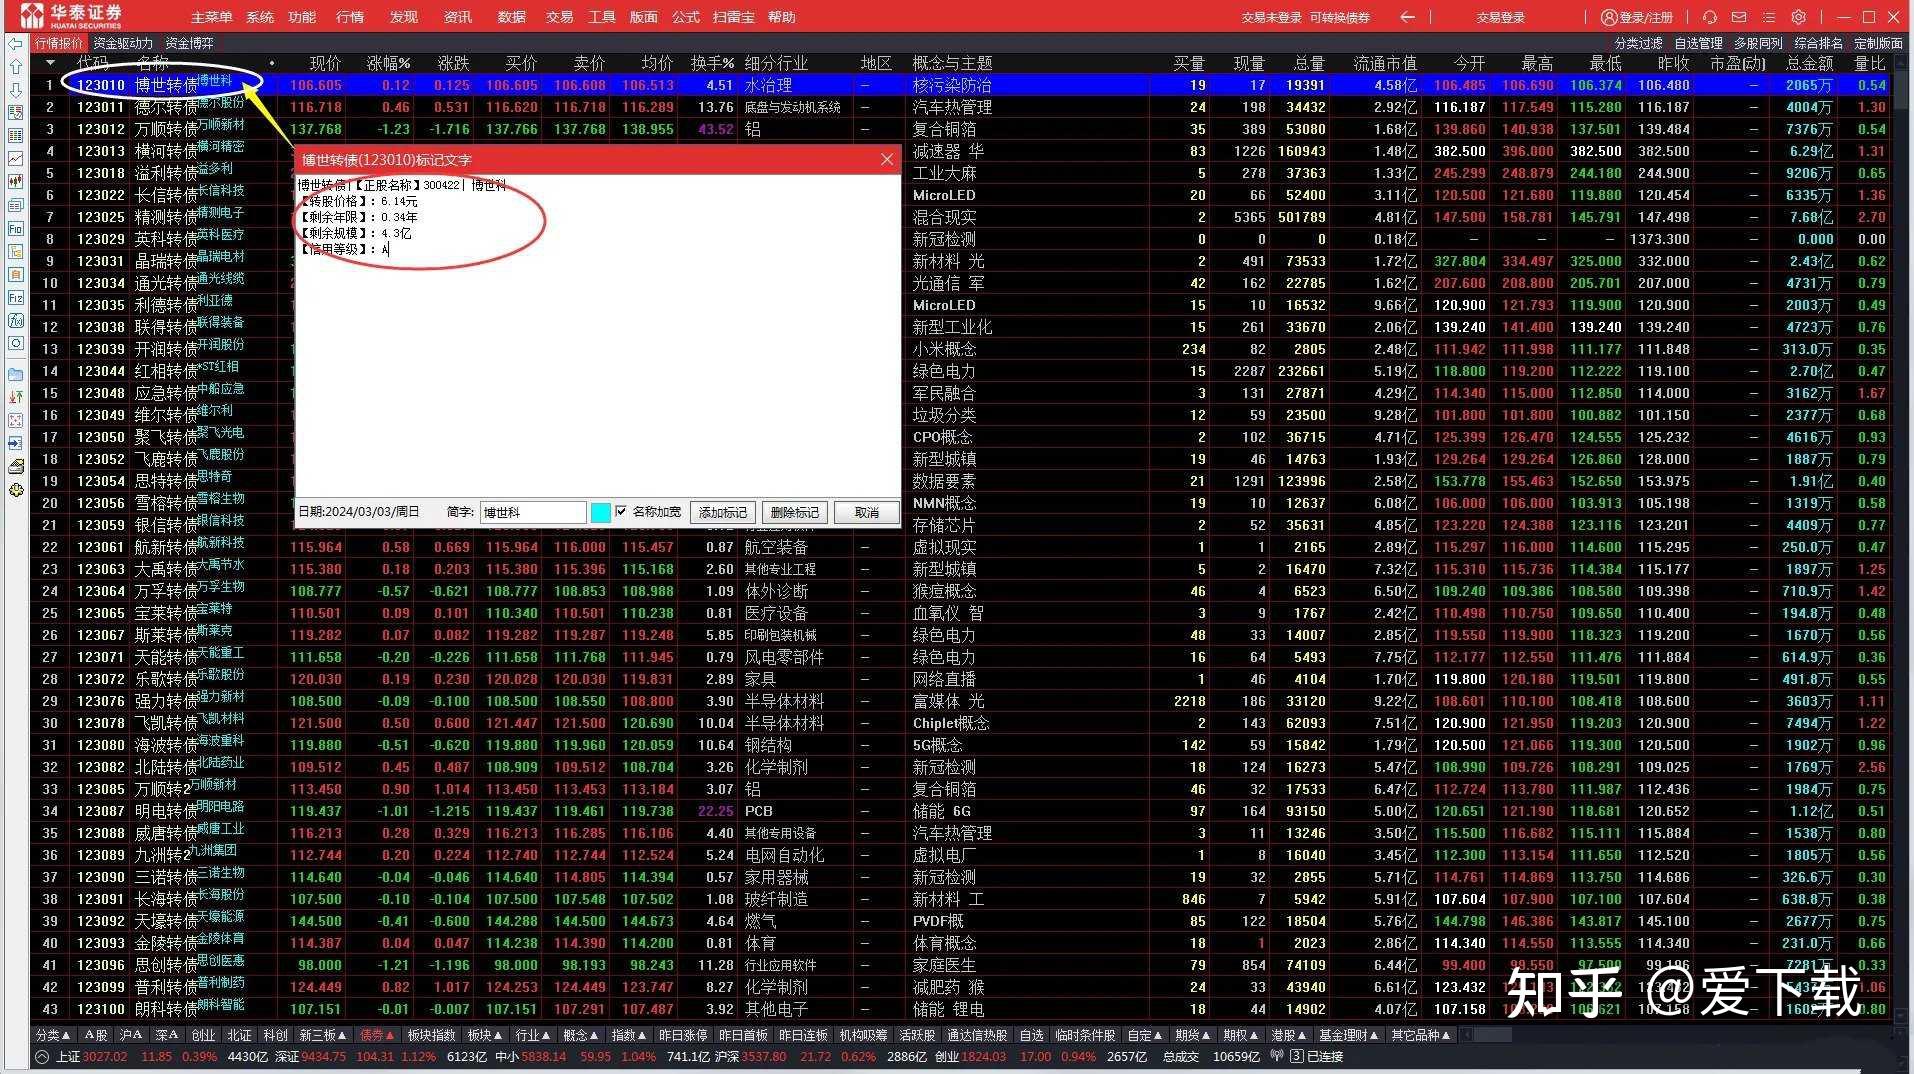Expand the 新三板 bottom tab menu

tap(323, 1035)
